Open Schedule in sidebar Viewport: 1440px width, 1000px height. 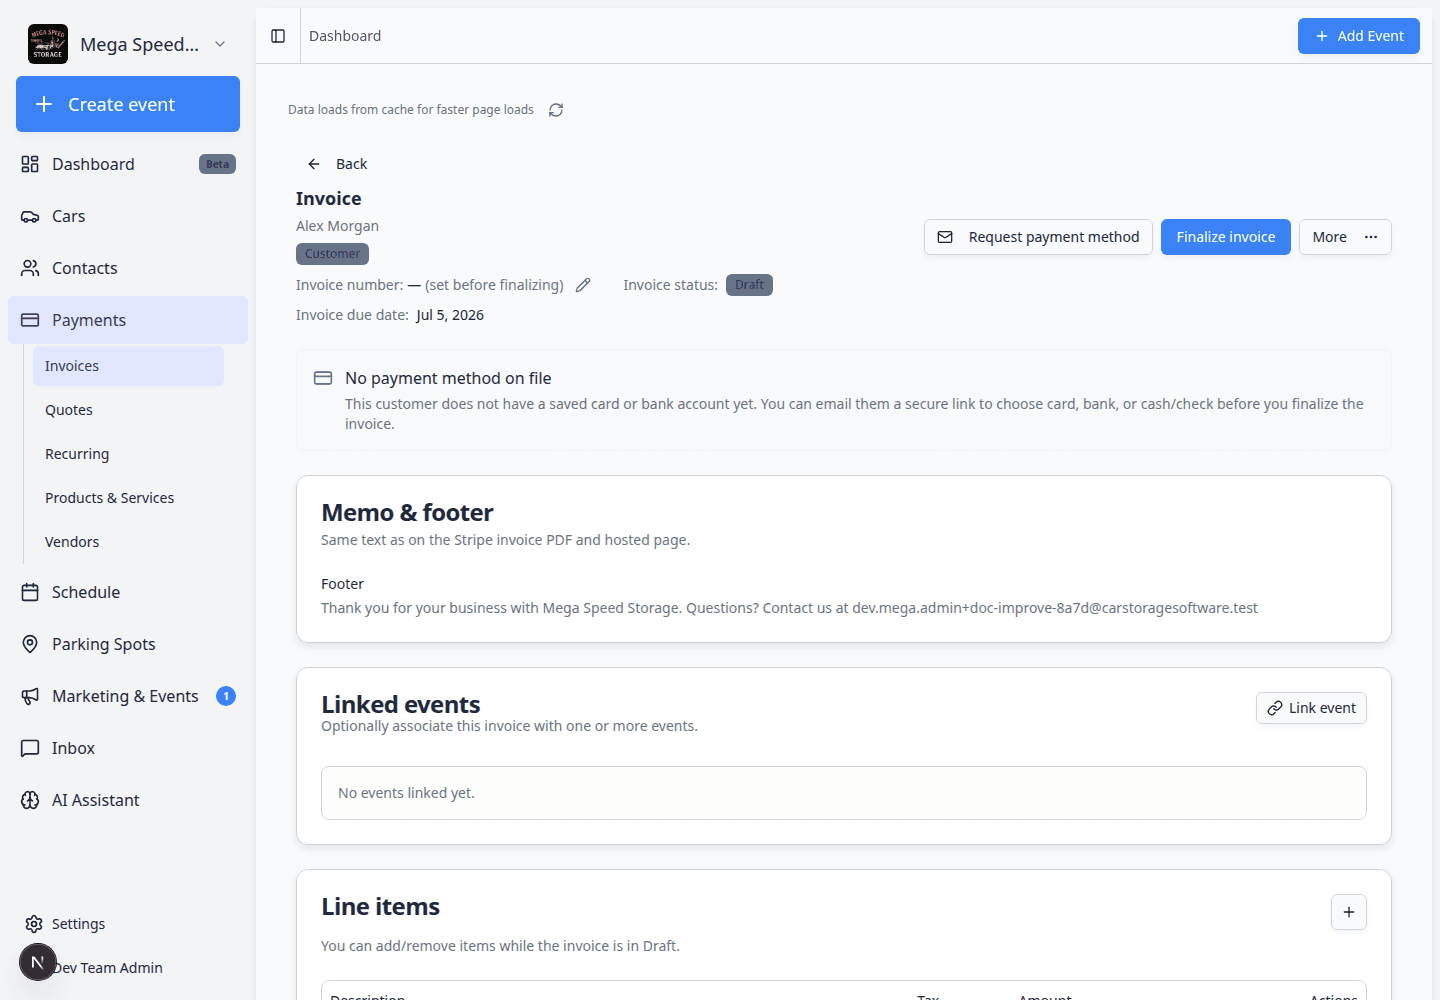pyautogui.click(x=128, y=592)
